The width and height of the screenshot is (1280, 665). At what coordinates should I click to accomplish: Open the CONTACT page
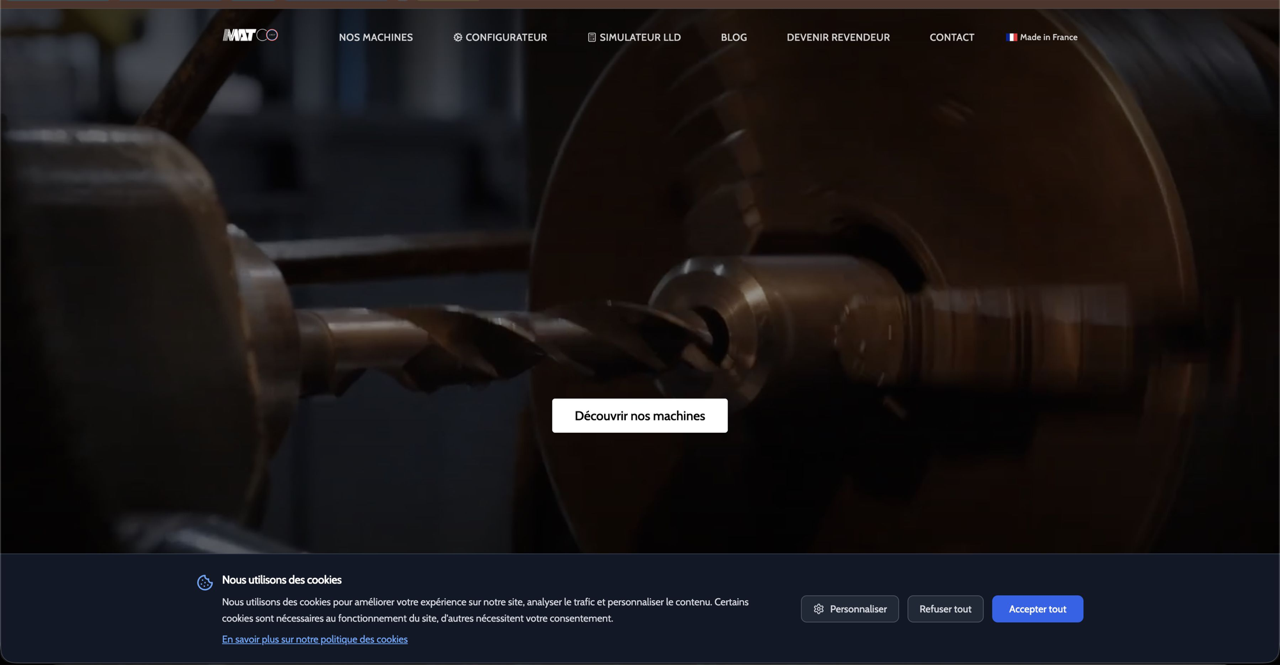click(952, 37)
